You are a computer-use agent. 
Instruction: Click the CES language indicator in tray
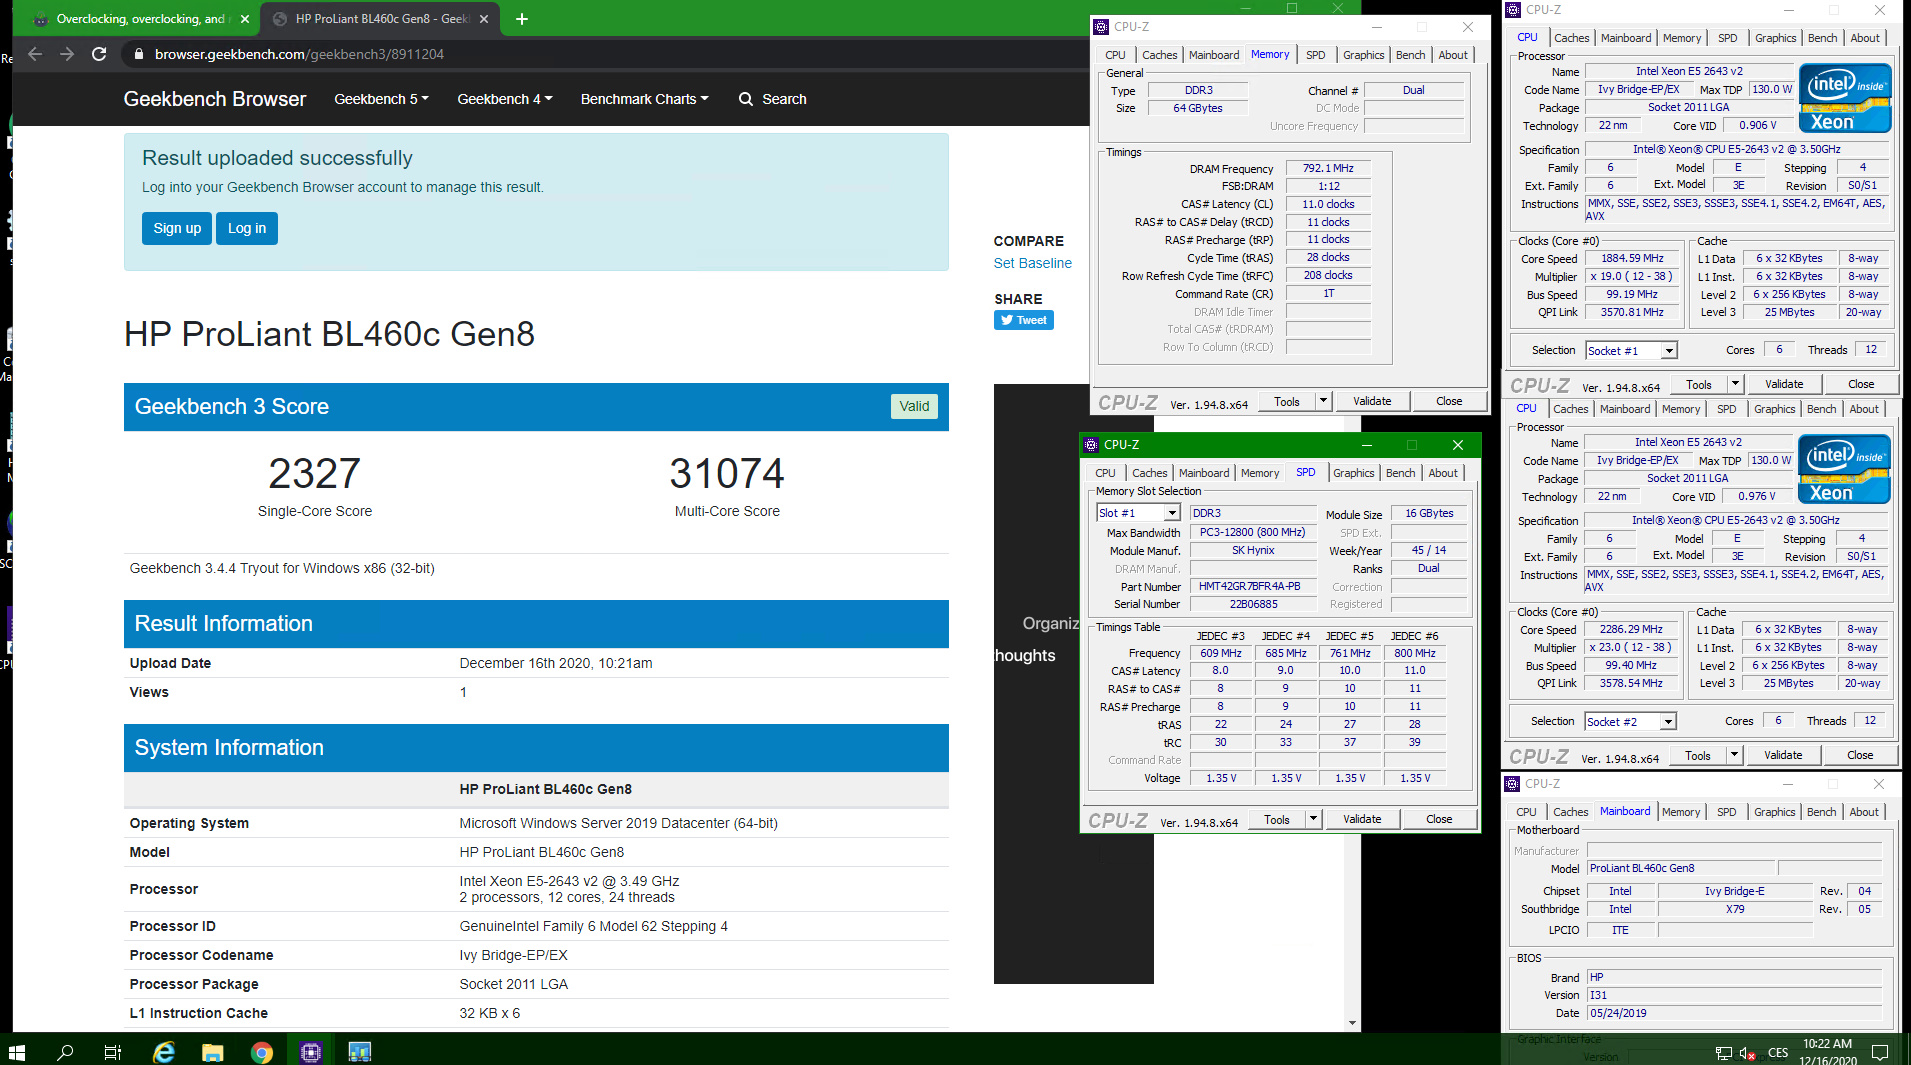pyautogui.click(x=1778, y=1053)
